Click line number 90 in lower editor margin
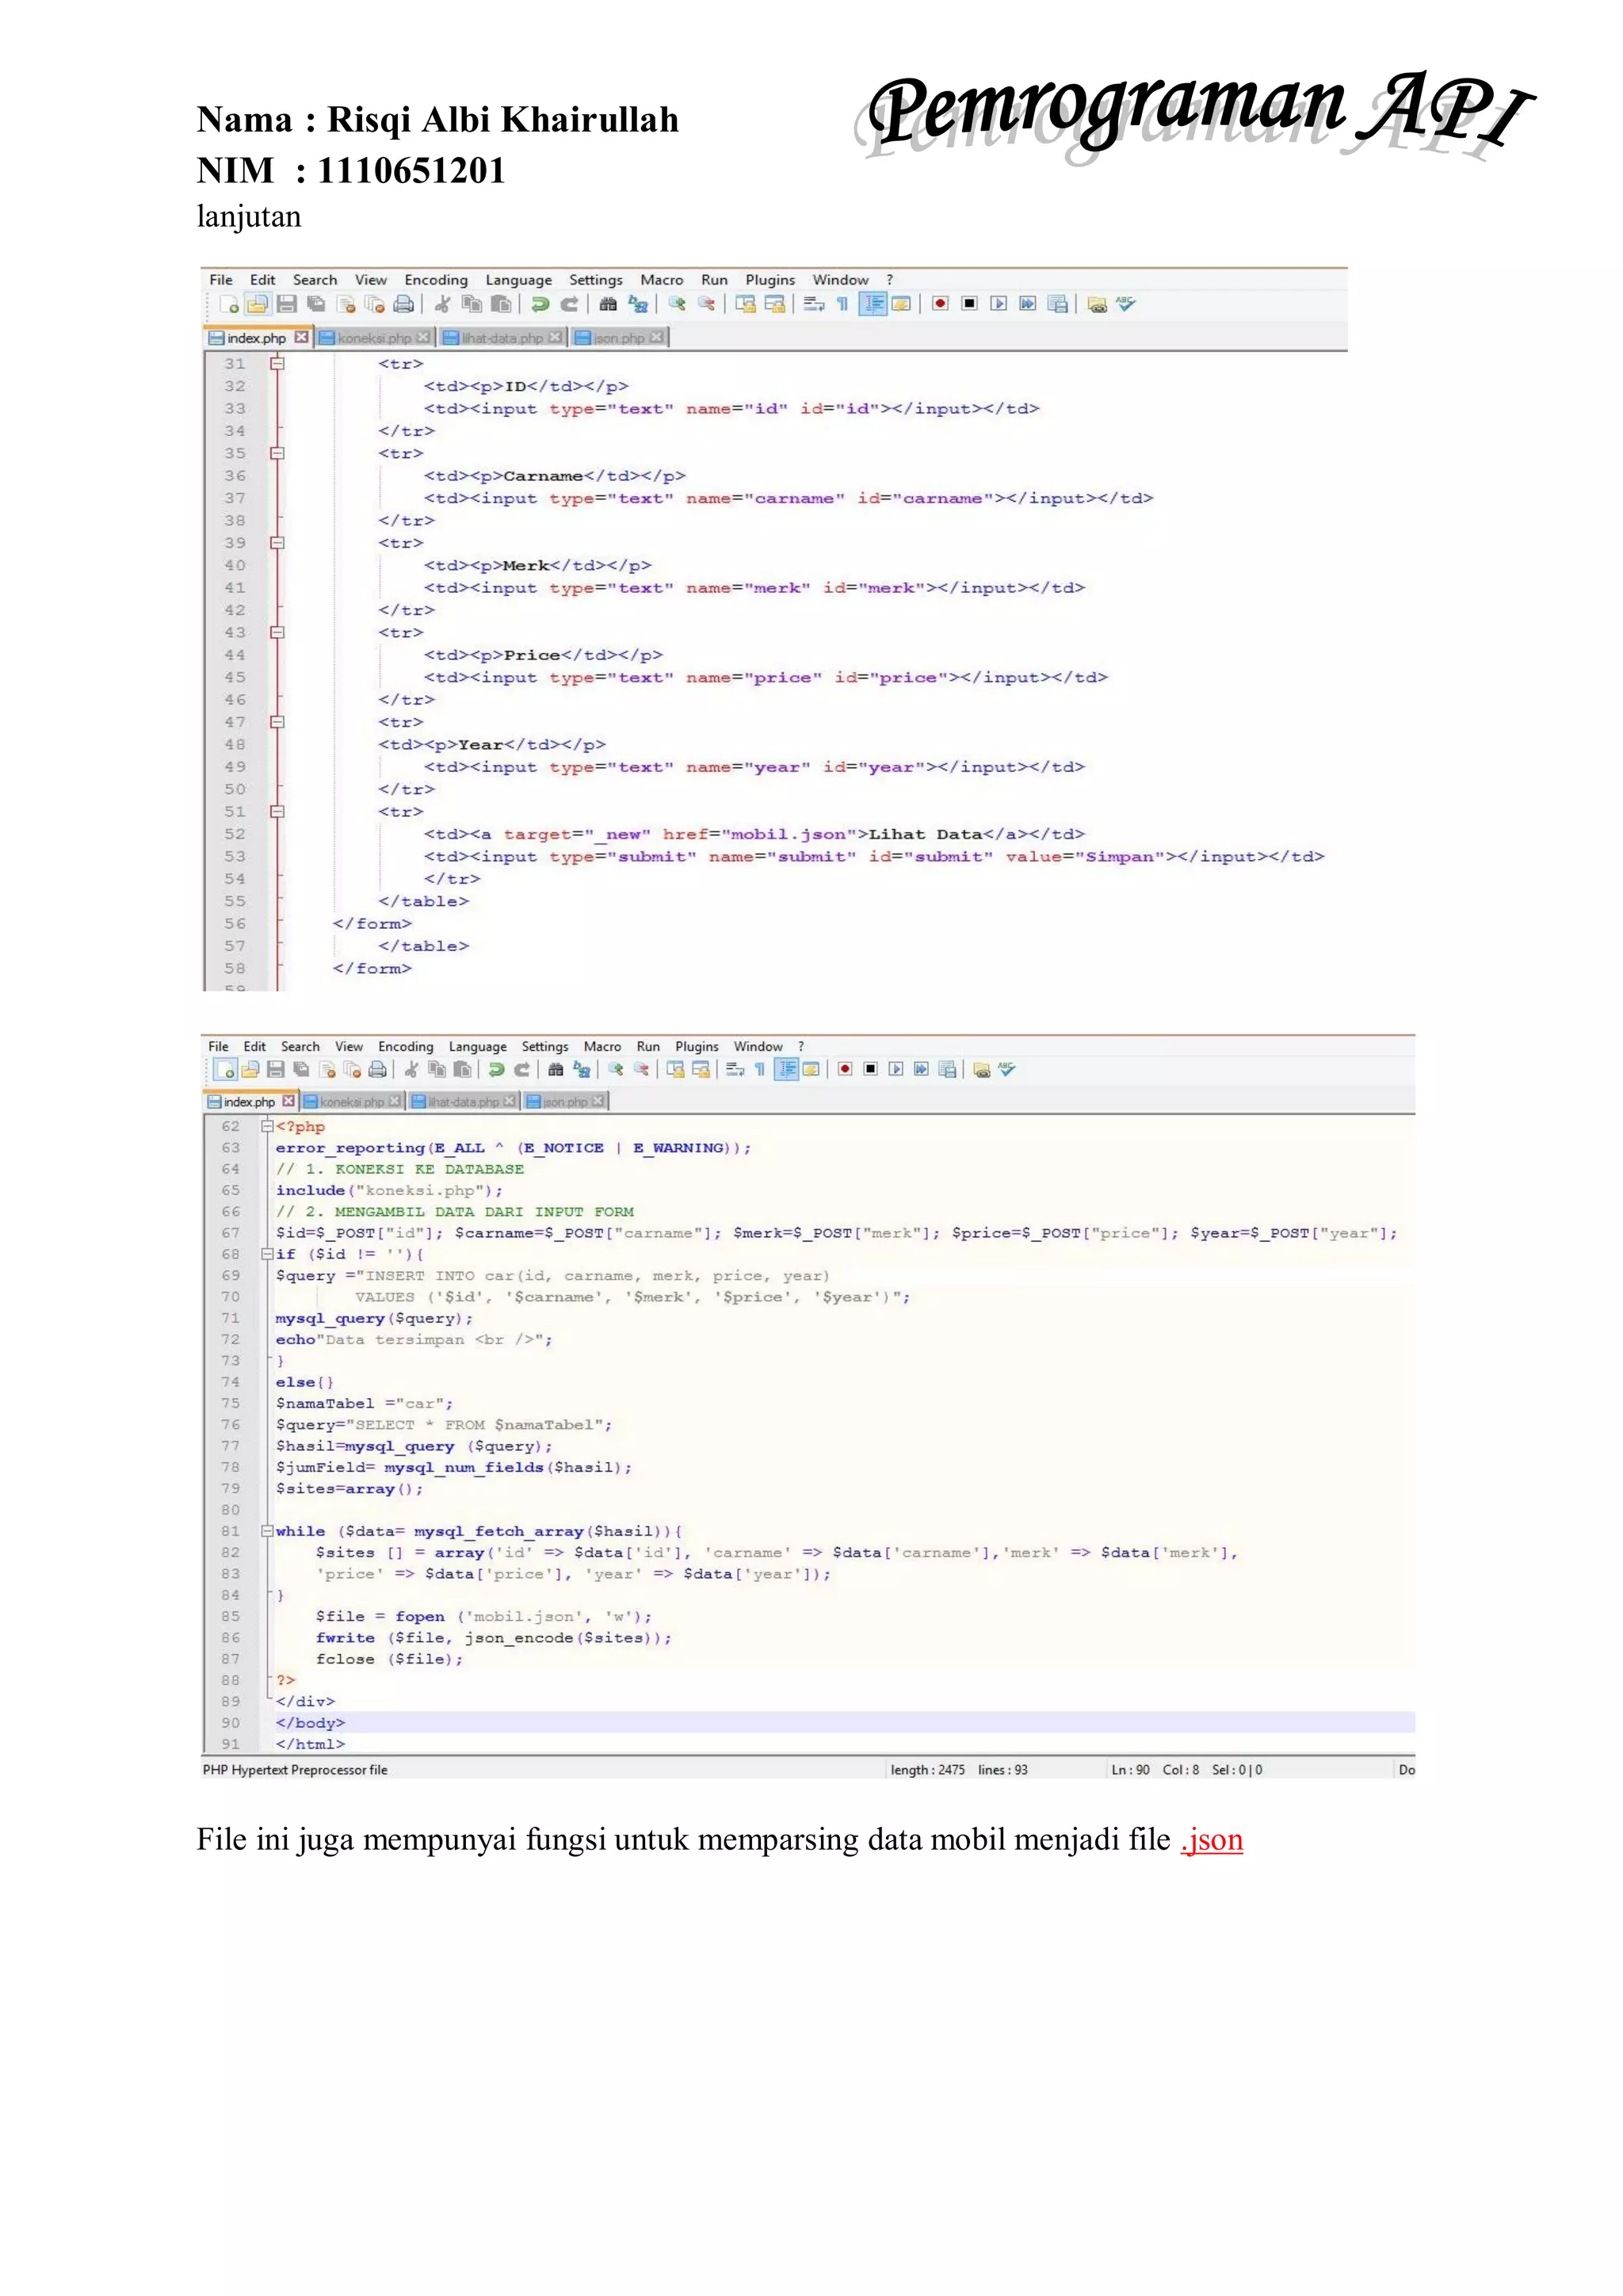1623x2296 pixels. click(x=231, y=1722)
